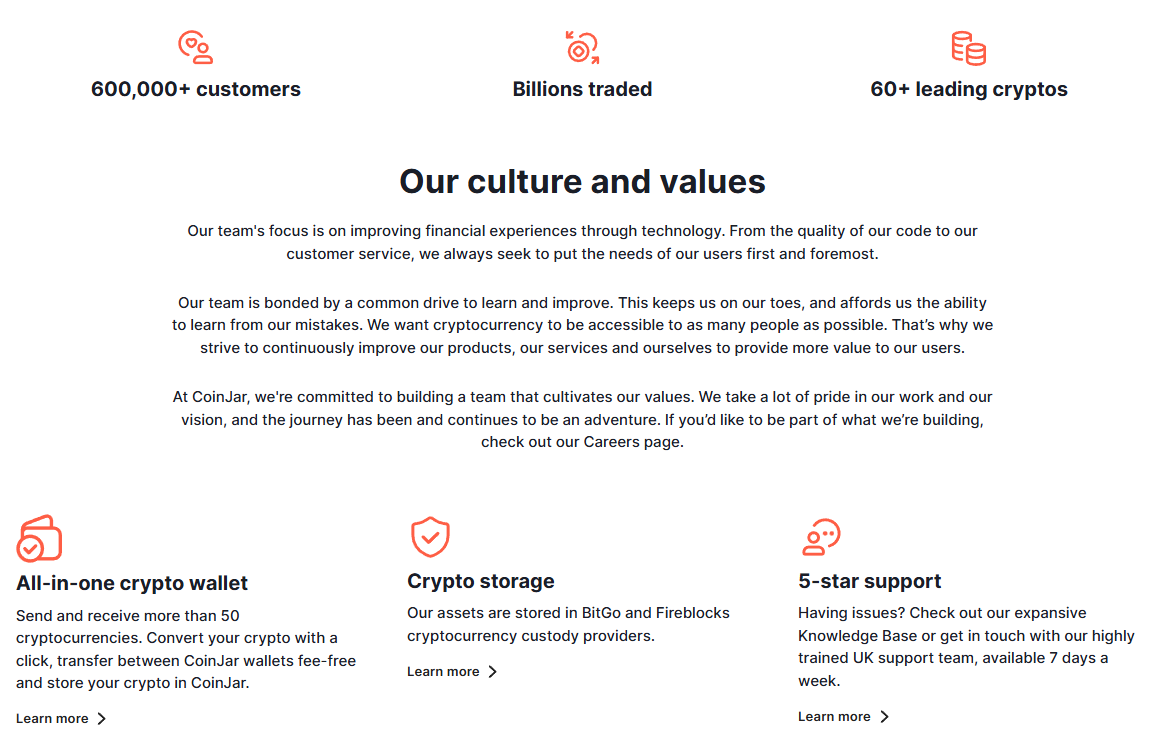Image resolution: width=1172 pixels, height=750 pixels.
Task: Click chevron arrow beside support Learn more
Action: pos(884,716)
